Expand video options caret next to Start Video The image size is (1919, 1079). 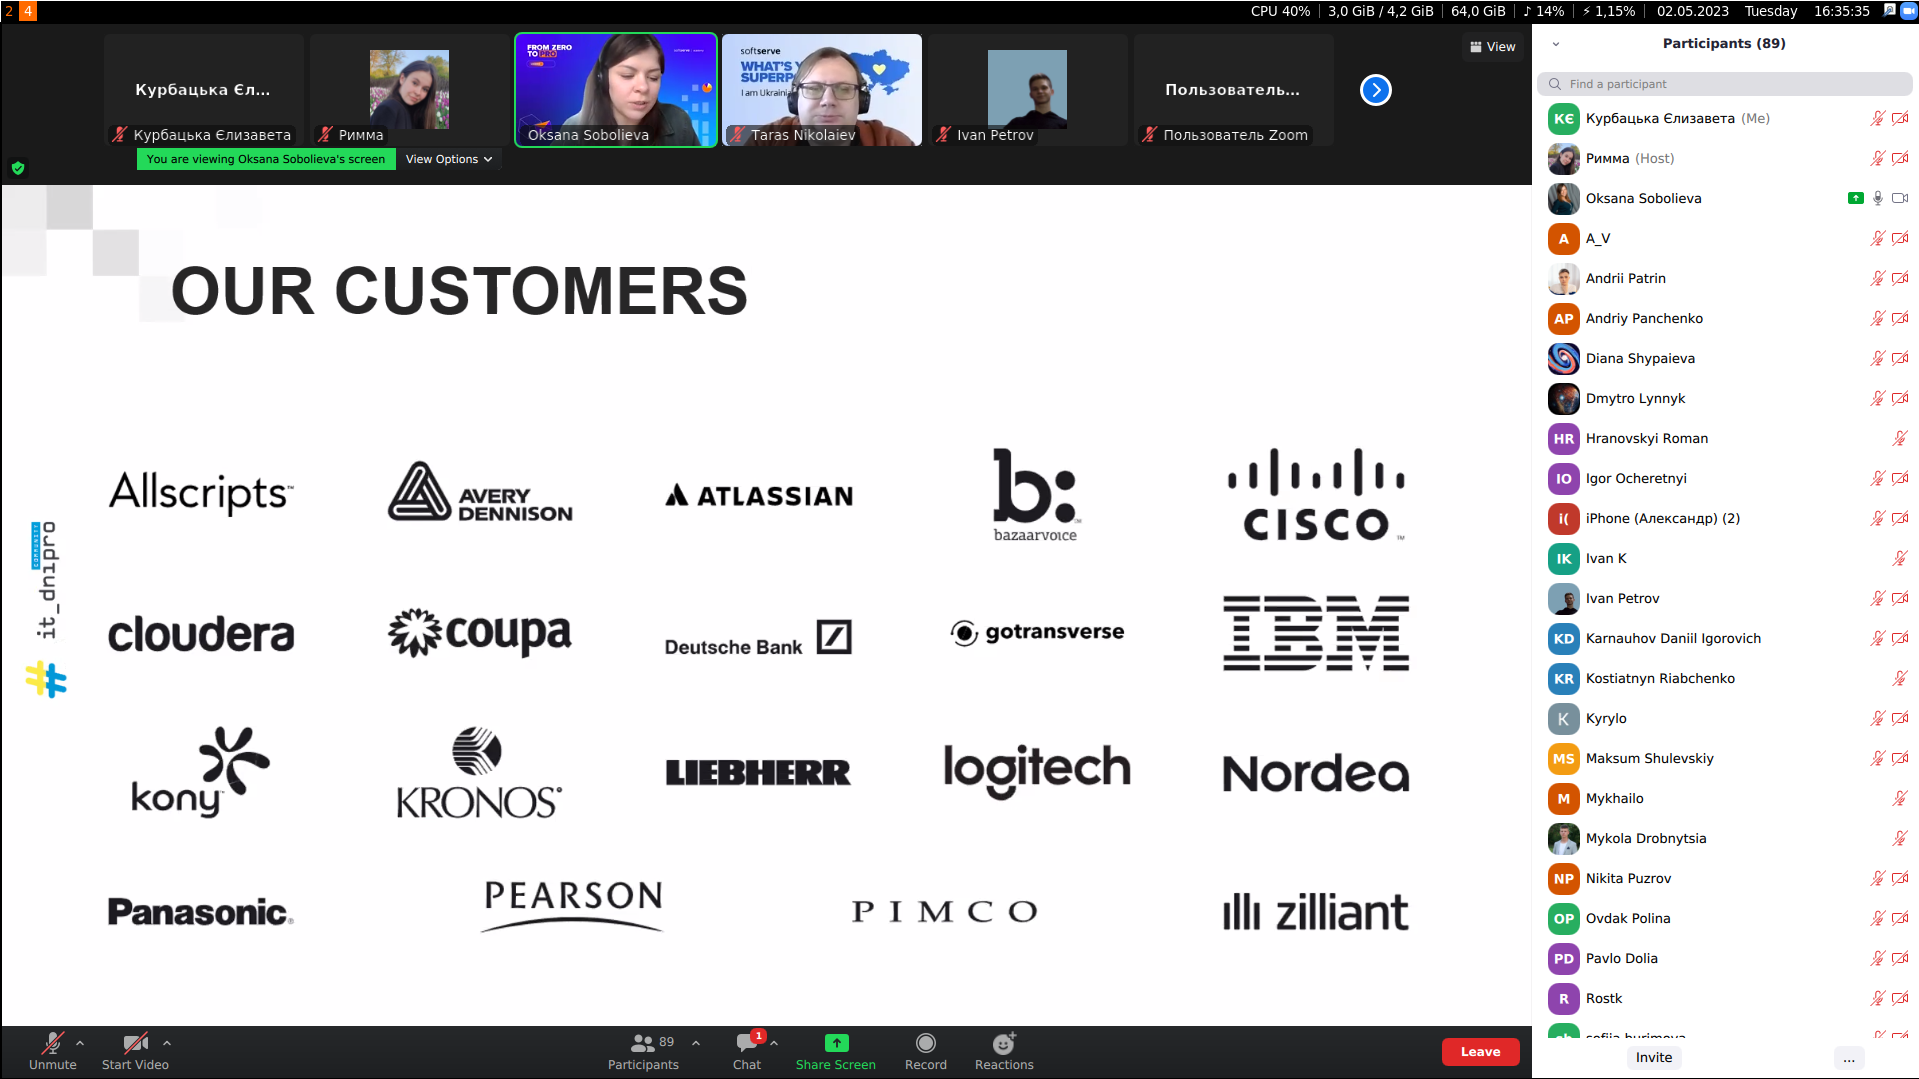(x=167, y=1043)
